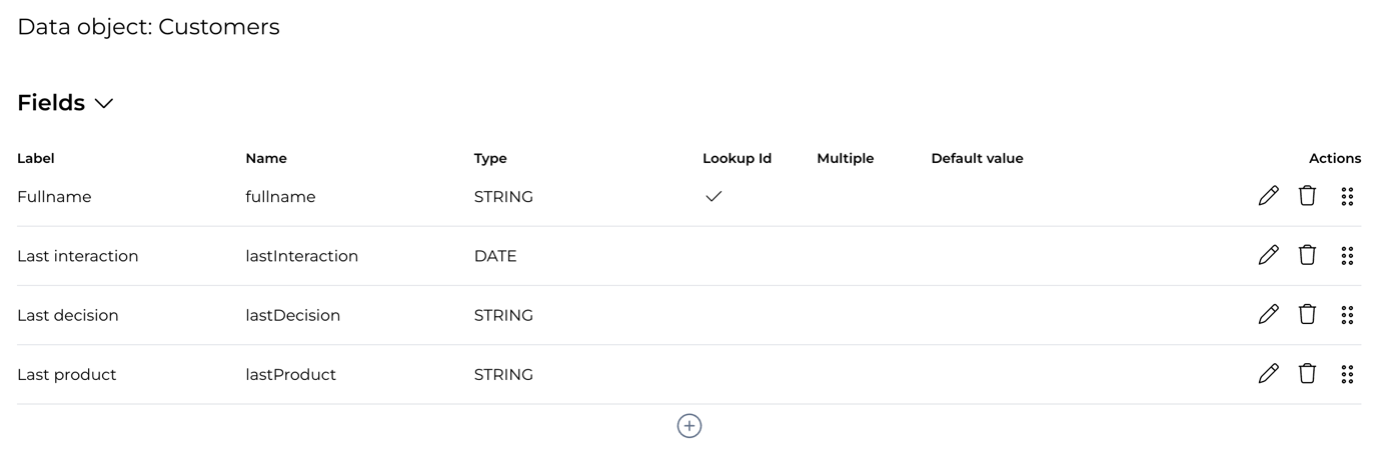
Task: Delete the Last interaction field
Action: point(1306,256)
